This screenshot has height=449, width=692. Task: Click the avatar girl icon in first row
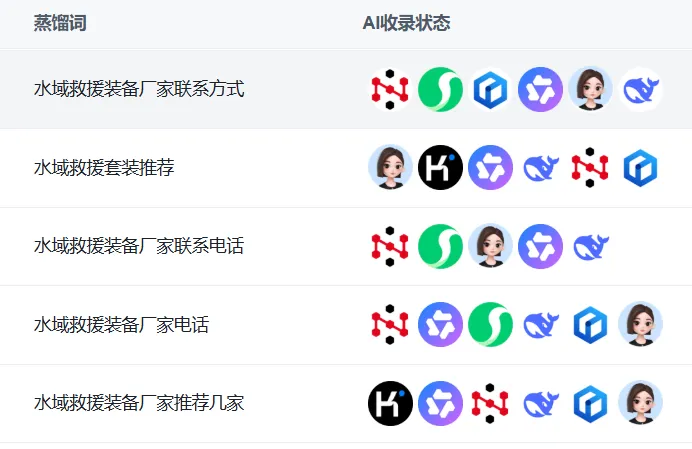tap(590, 89)
